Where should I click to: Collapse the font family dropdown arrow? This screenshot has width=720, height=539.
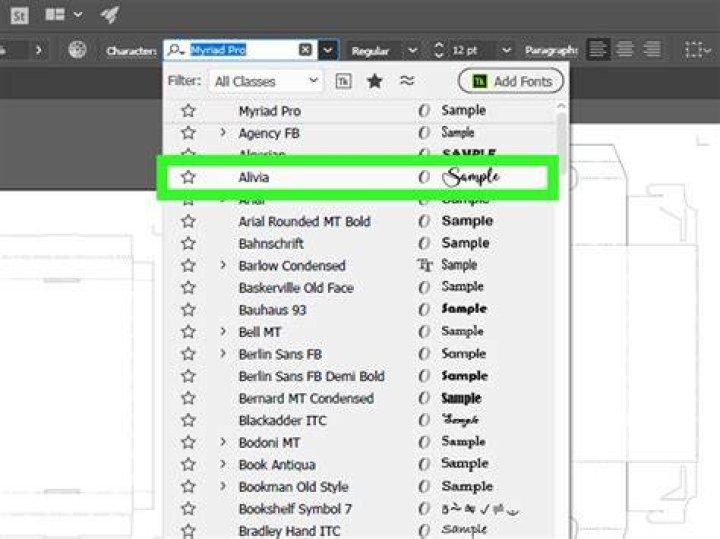[x=327, y=50]
